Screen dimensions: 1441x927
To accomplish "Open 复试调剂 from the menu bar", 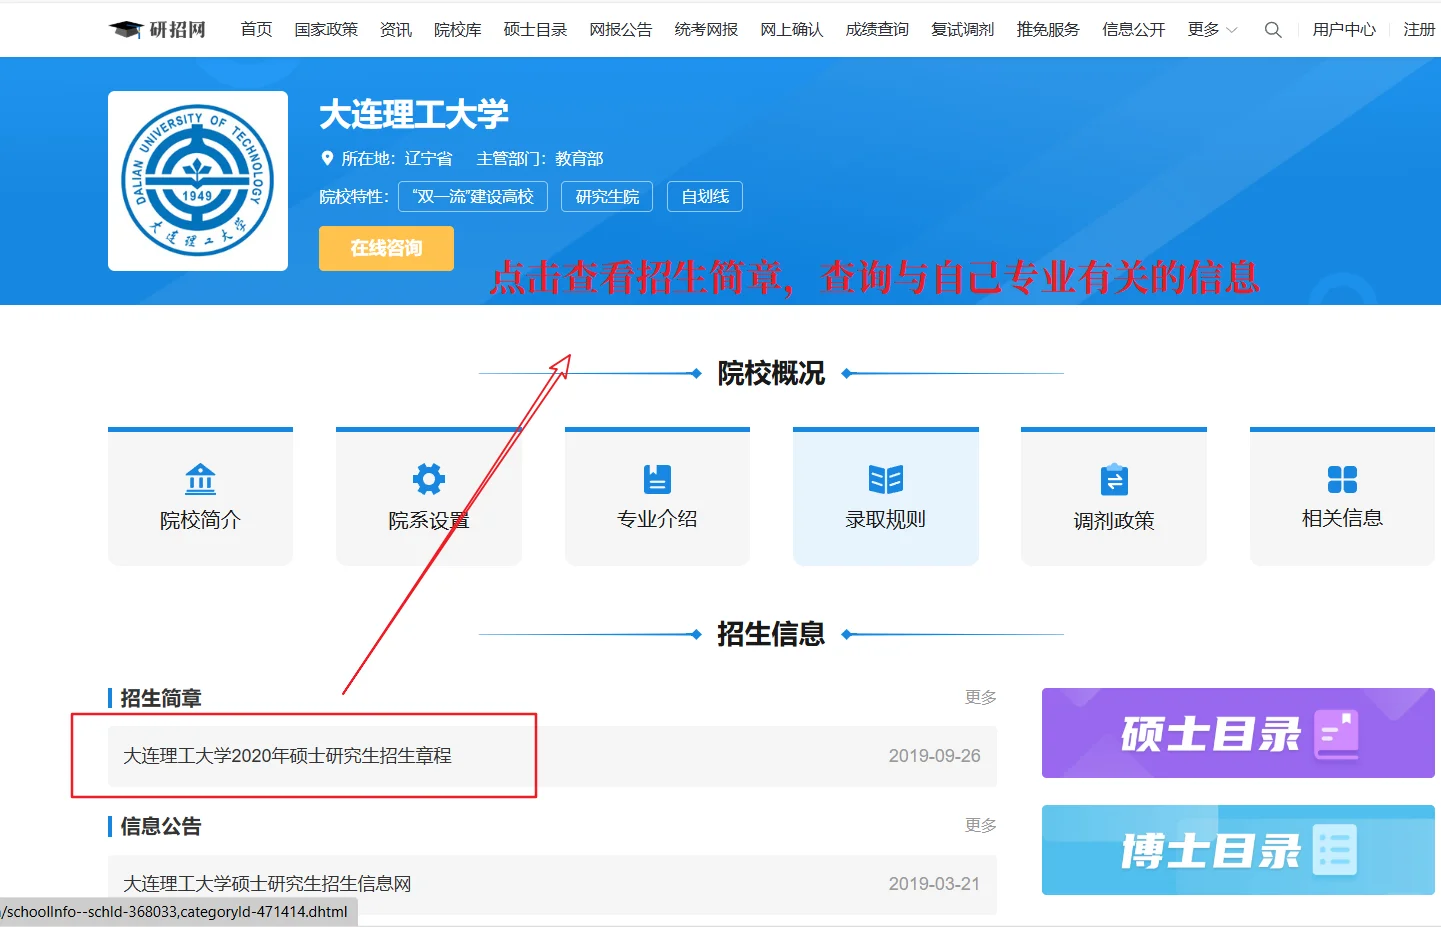I will pos(961,29).
